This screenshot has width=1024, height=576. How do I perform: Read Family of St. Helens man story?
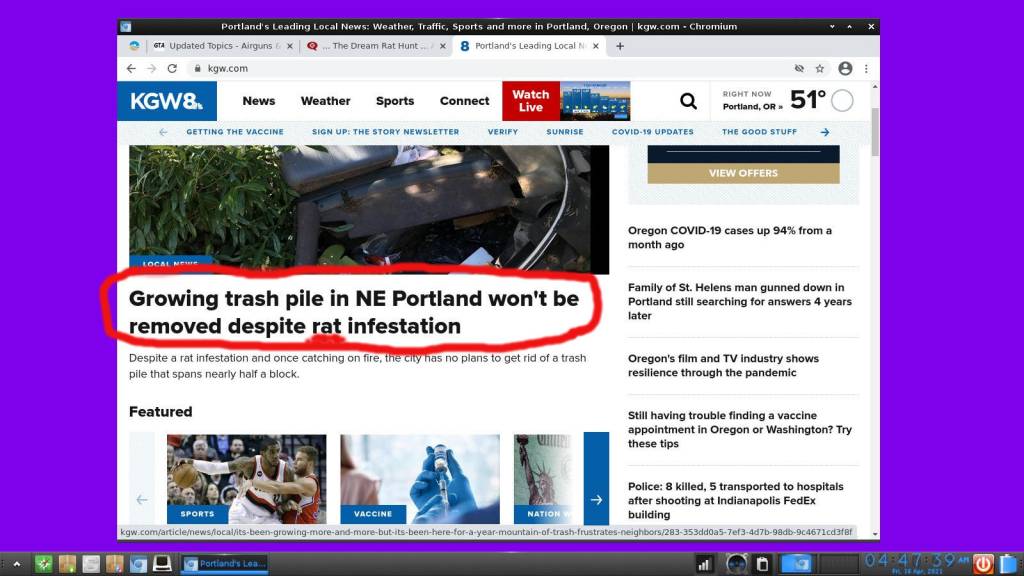pos(740,302)
